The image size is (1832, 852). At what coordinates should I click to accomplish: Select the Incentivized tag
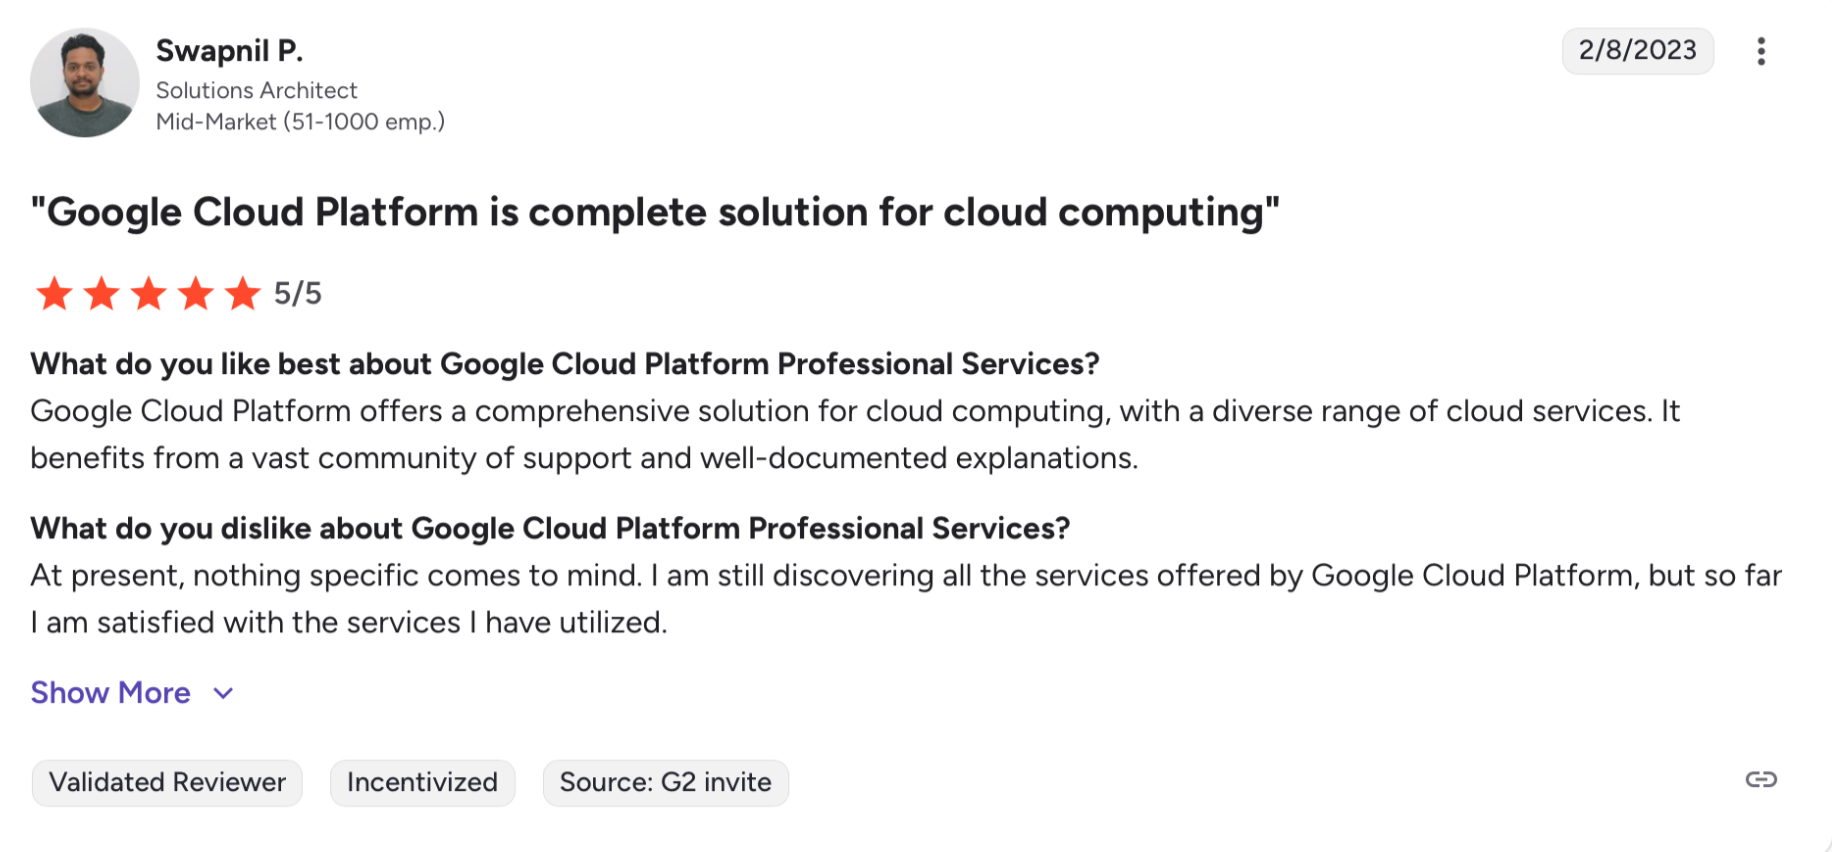(422, 782)
